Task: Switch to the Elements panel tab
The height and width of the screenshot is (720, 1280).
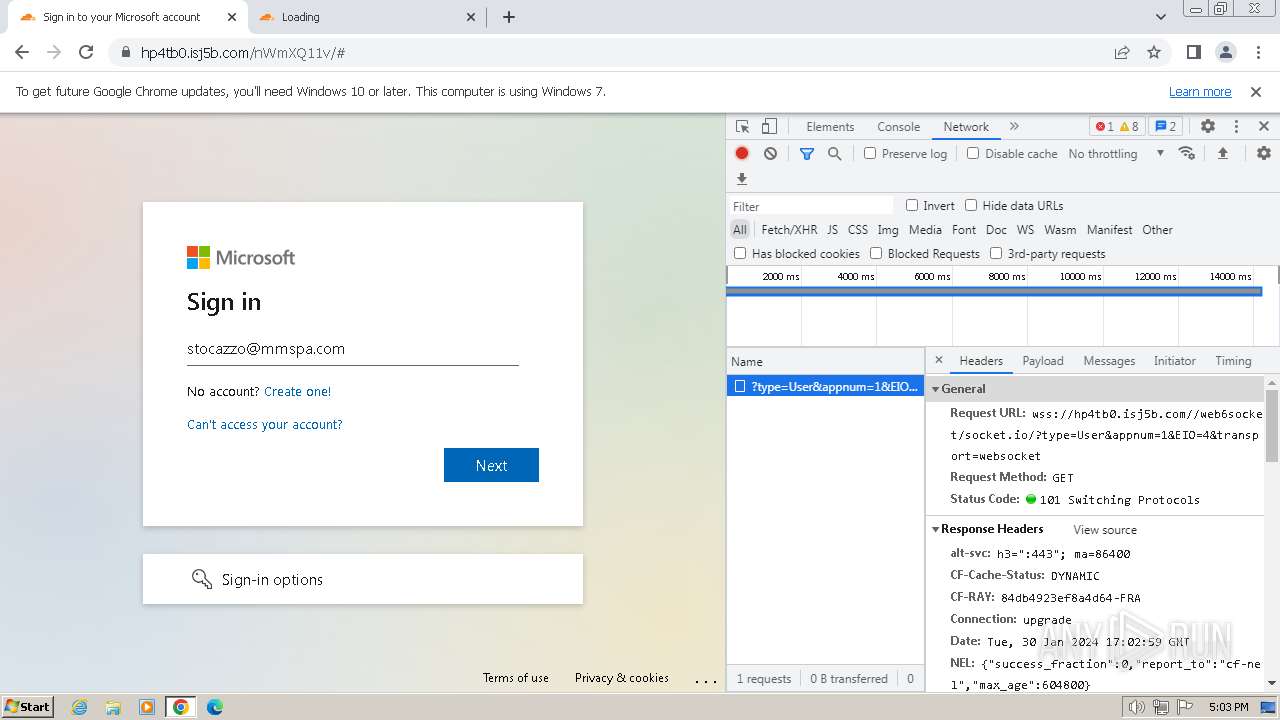Action: tap(830, 127)
